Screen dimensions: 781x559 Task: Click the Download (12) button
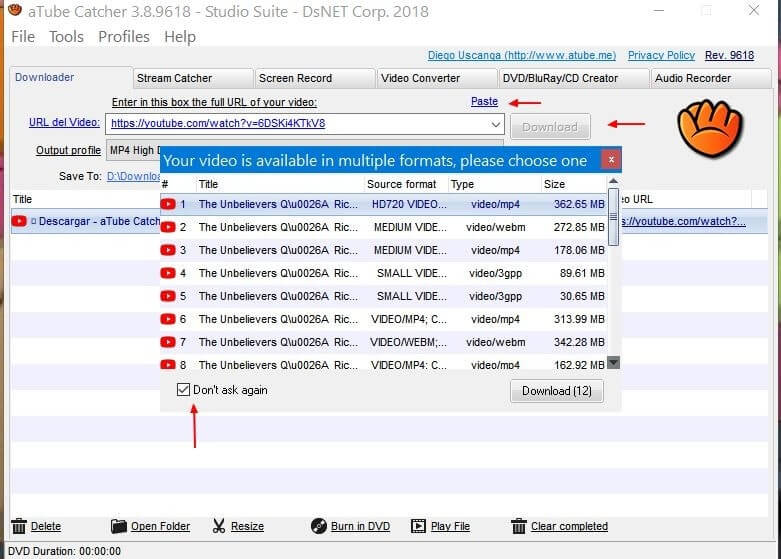(x=557, y=391)
